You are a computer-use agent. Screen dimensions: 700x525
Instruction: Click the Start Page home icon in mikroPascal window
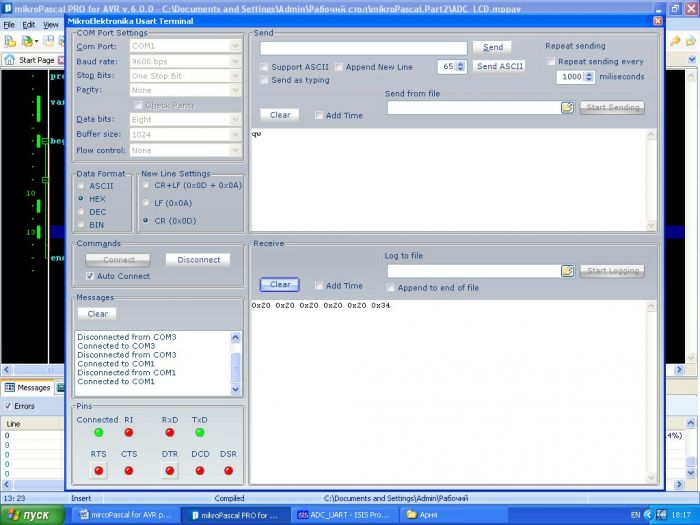pos(9,60)
